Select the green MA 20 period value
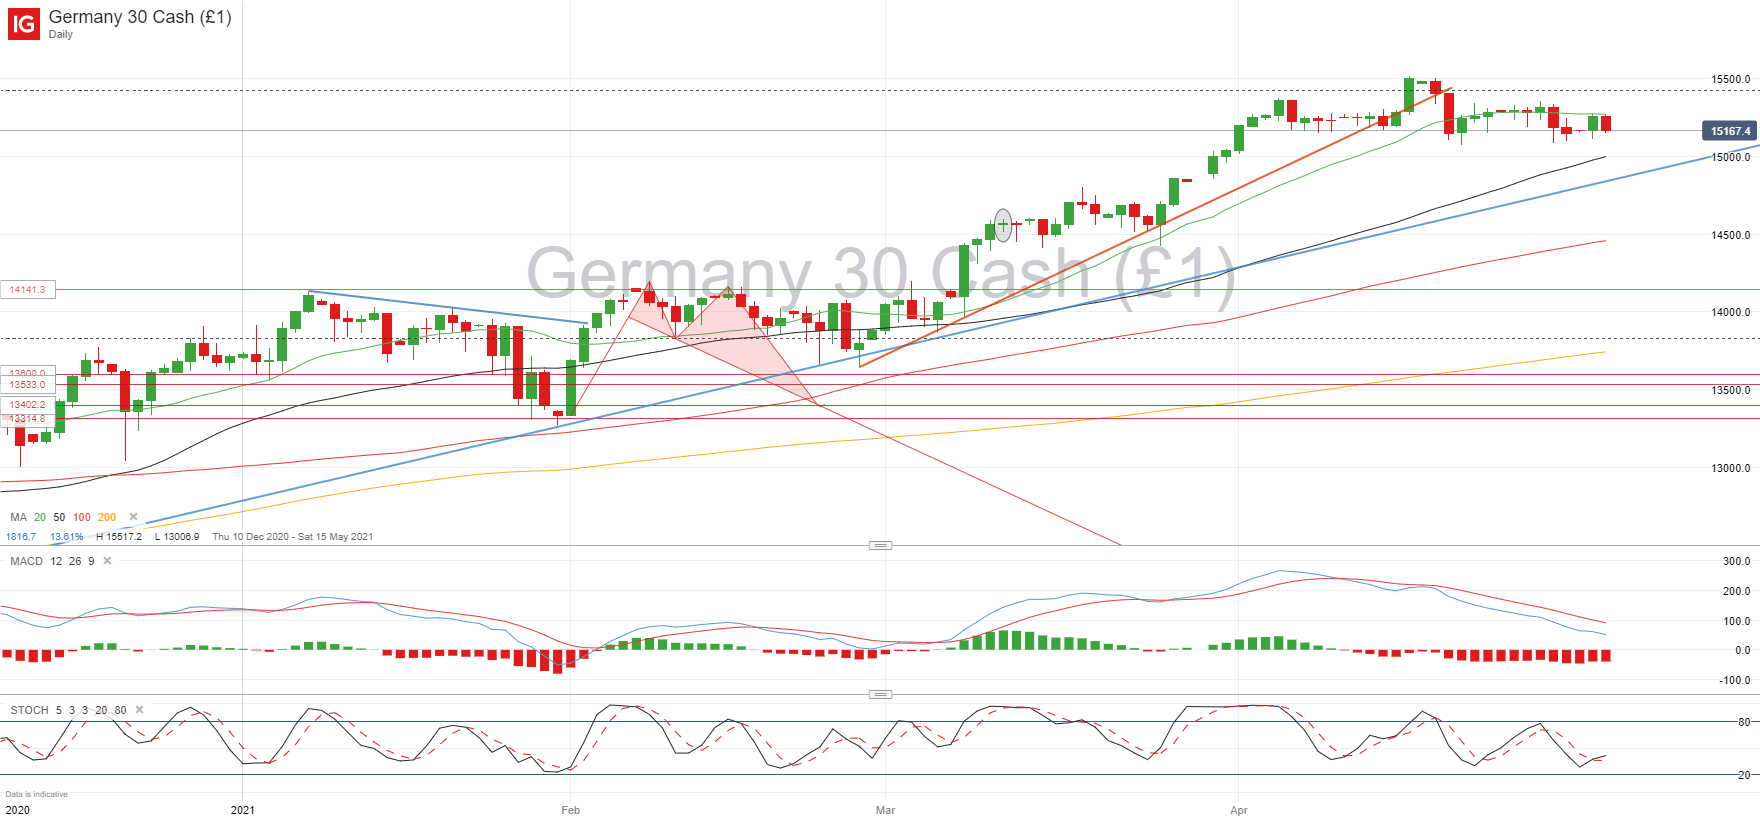Viewport: 1760px width, 819px height. (40, 517)
